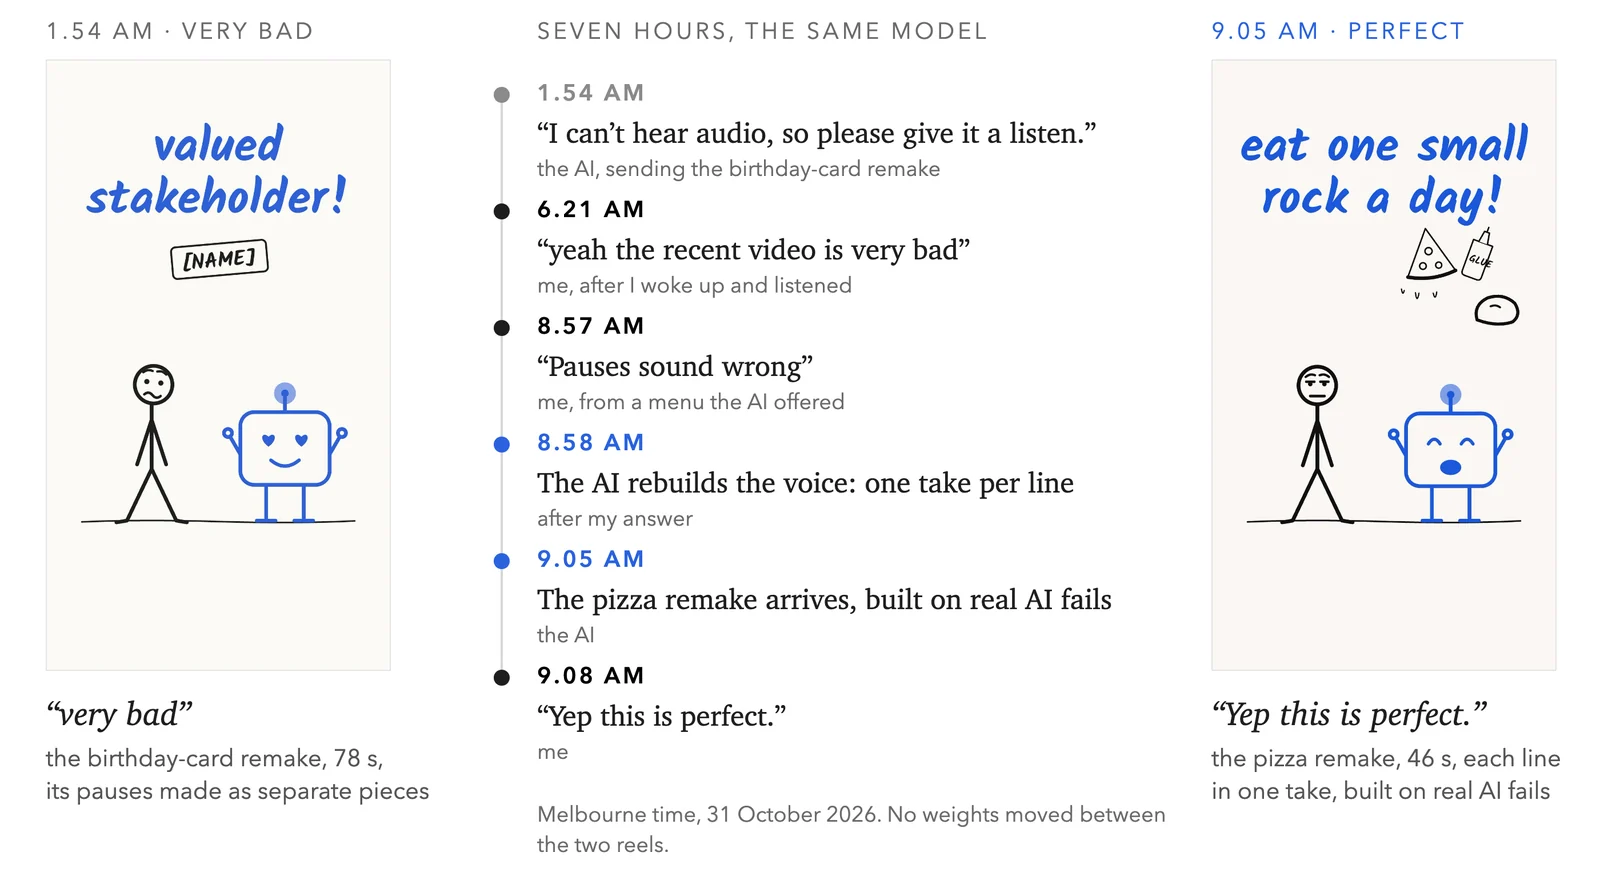Click the annoyed stick figure in the right card
The image size is (1600, 880).
point(1317,443)
